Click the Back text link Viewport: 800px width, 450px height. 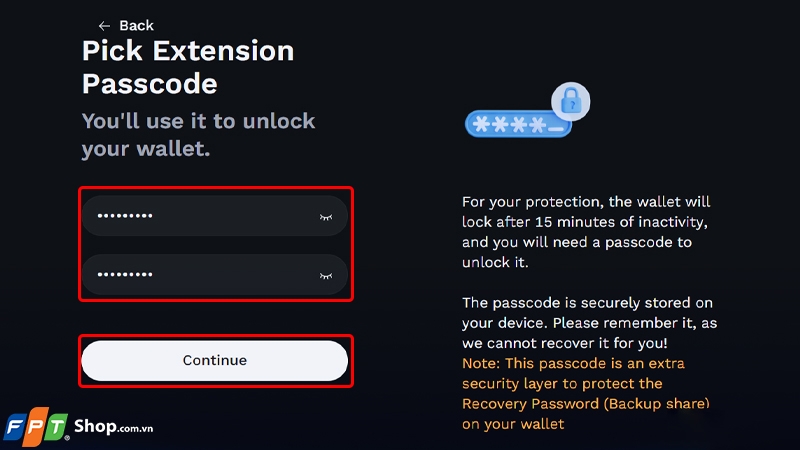[137, 25]
